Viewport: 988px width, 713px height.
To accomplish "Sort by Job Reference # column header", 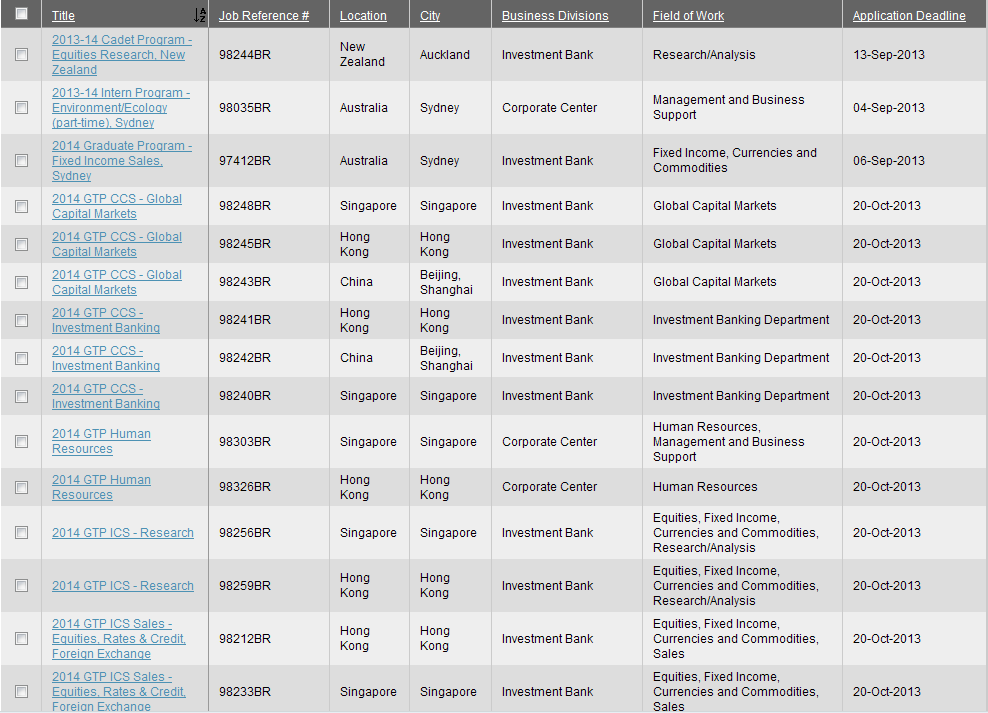I will click(x=263, y=16).
